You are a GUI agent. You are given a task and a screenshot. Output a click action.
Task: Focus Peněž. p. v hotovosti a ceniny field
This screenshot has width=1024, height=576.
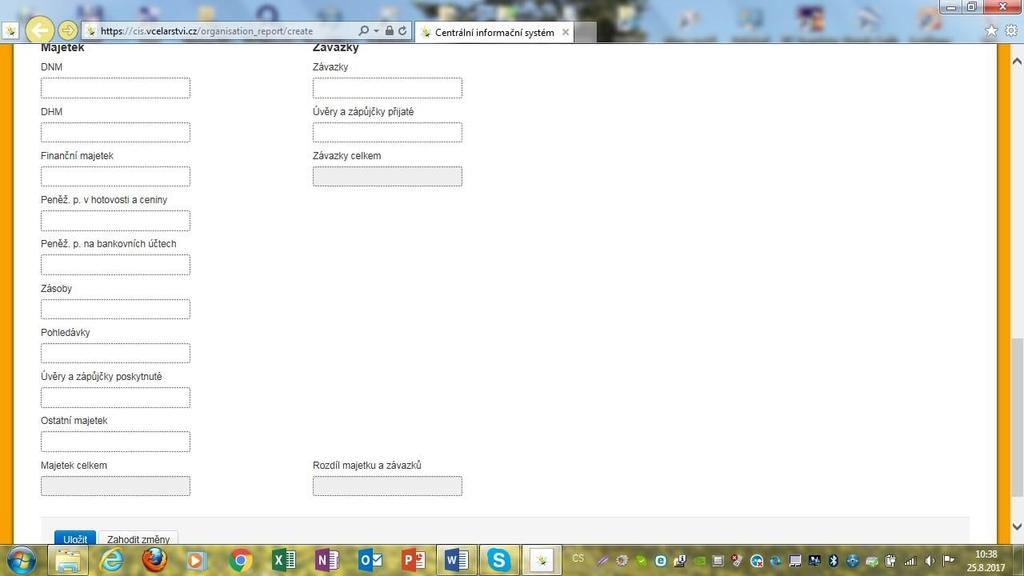116,221
